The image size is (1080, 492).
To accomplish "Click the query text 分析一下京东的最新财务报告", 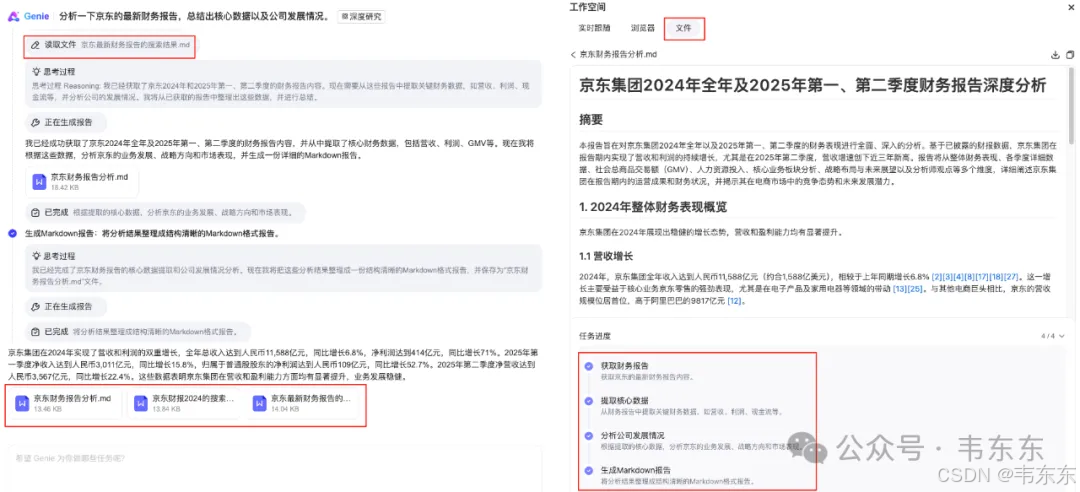I will 194,16.
